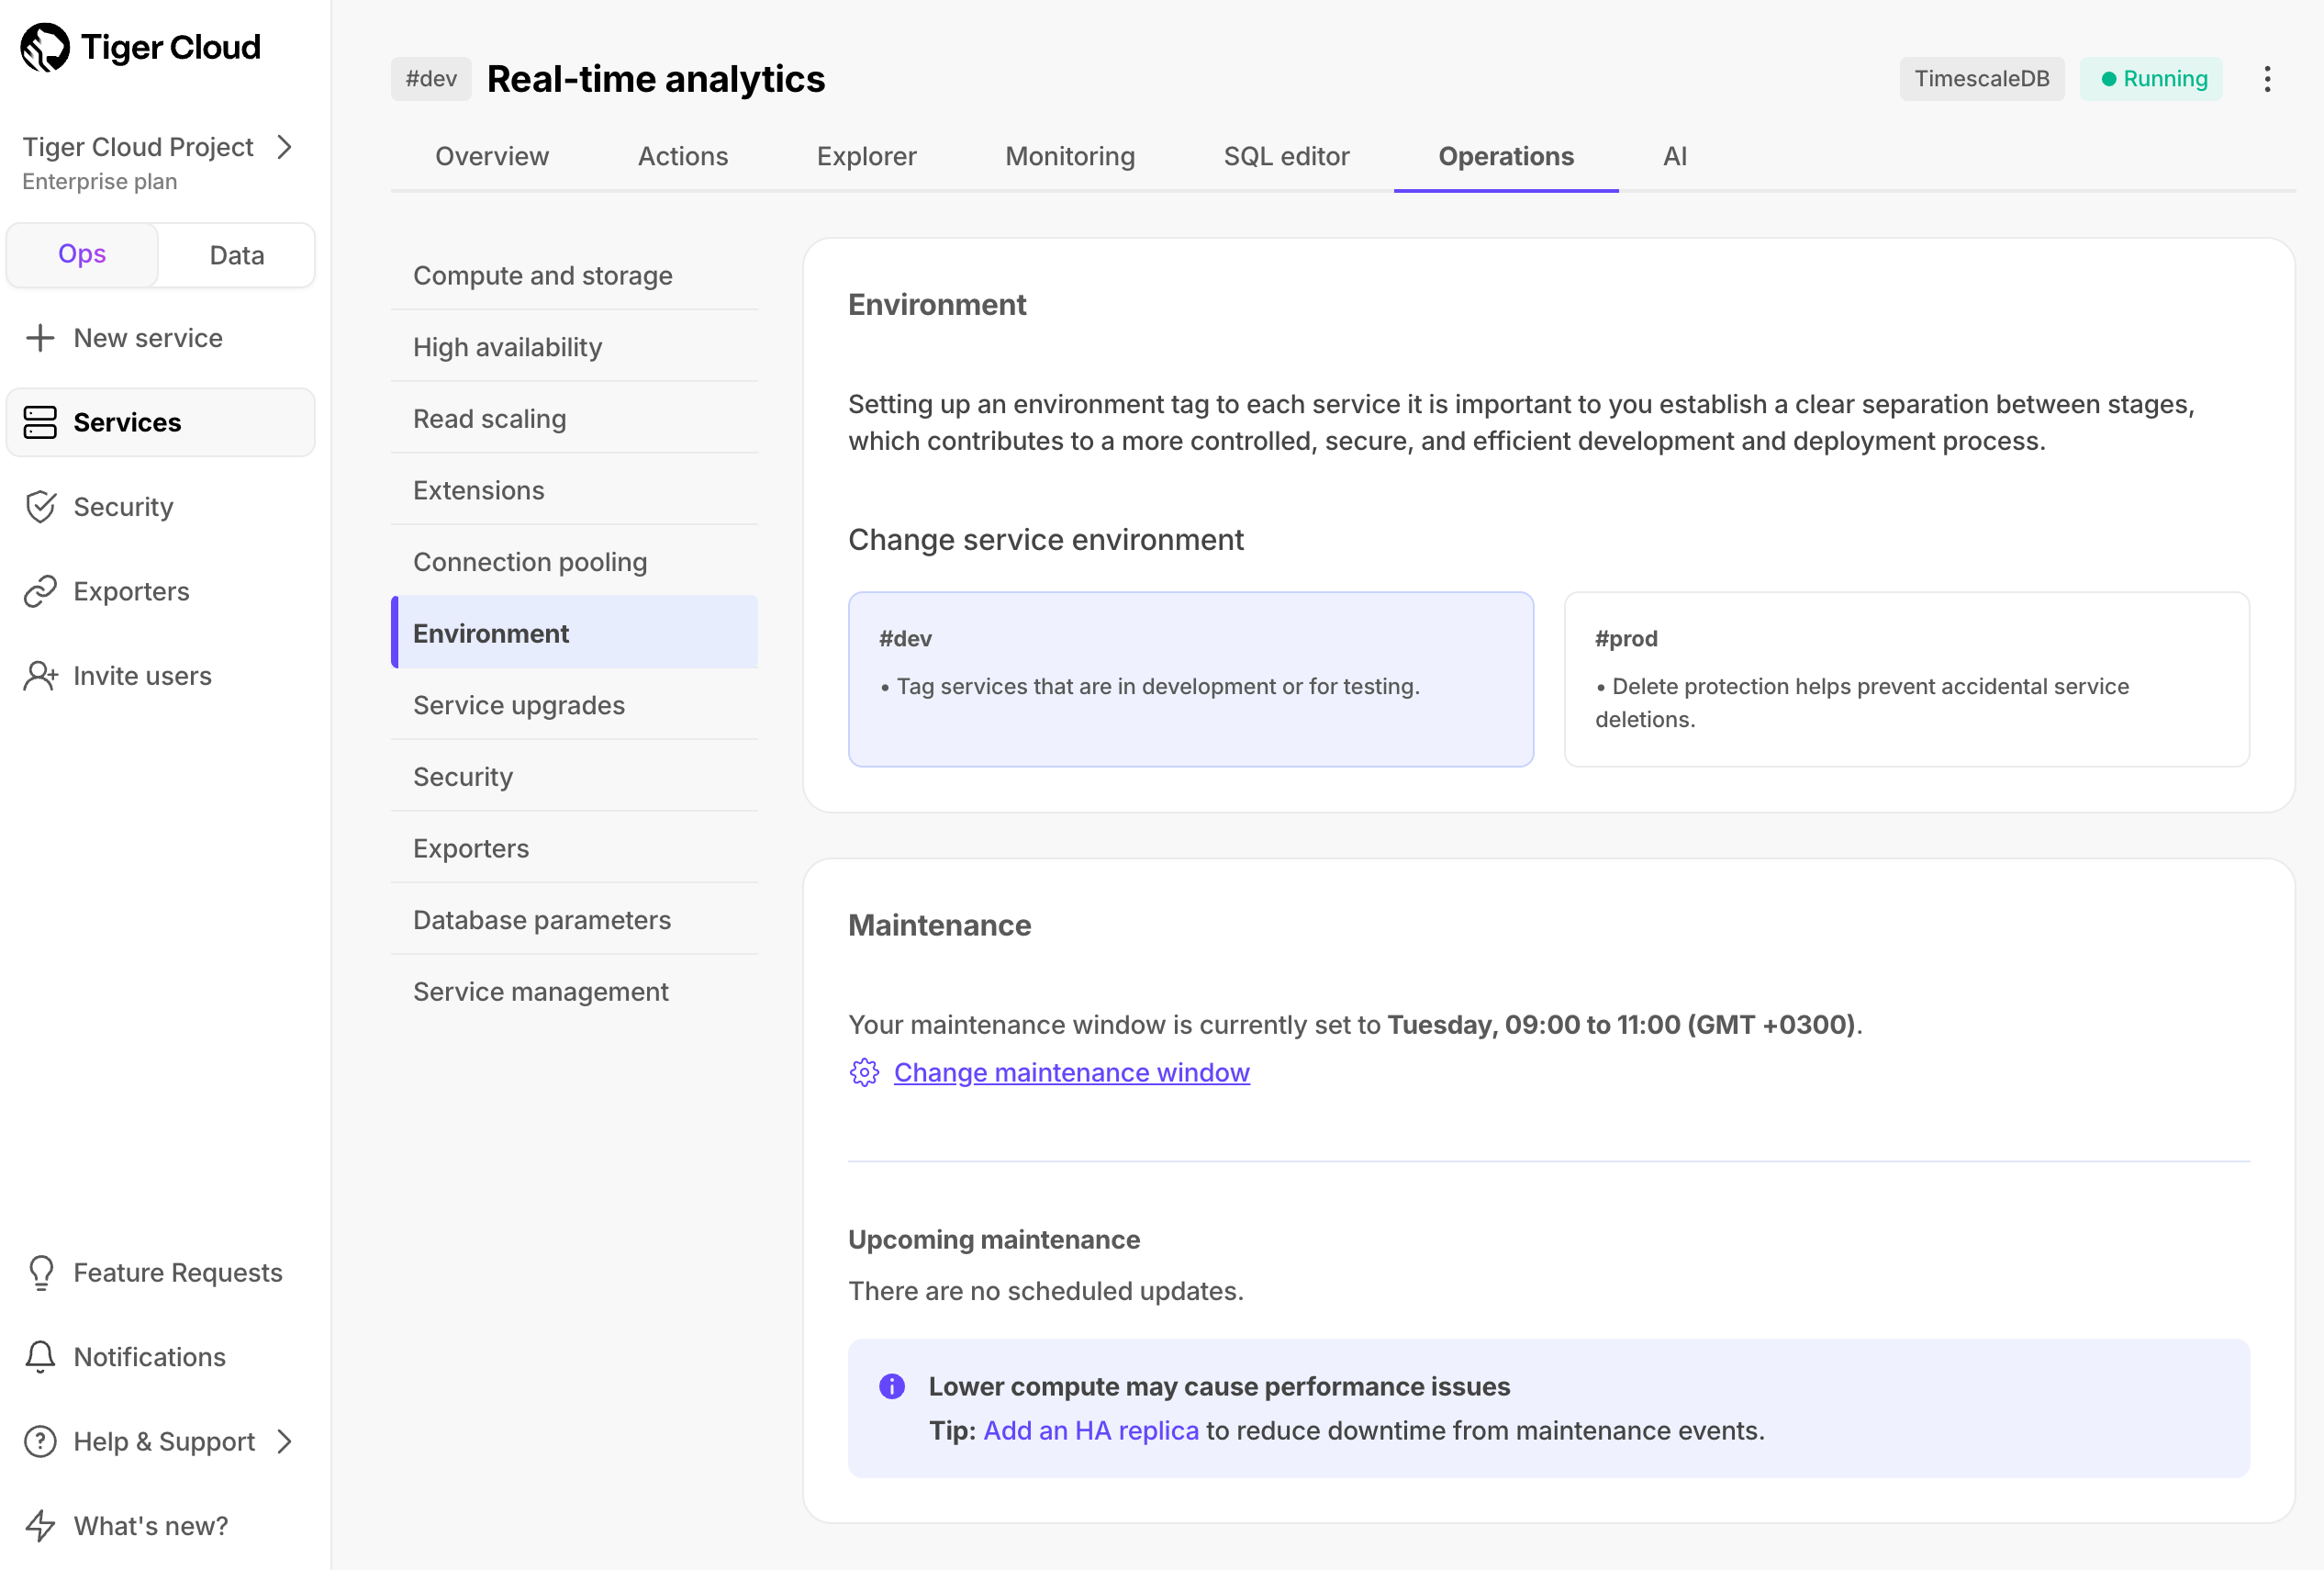
Task: Click the info icon in performance notice
Action: click(892, 1387)
